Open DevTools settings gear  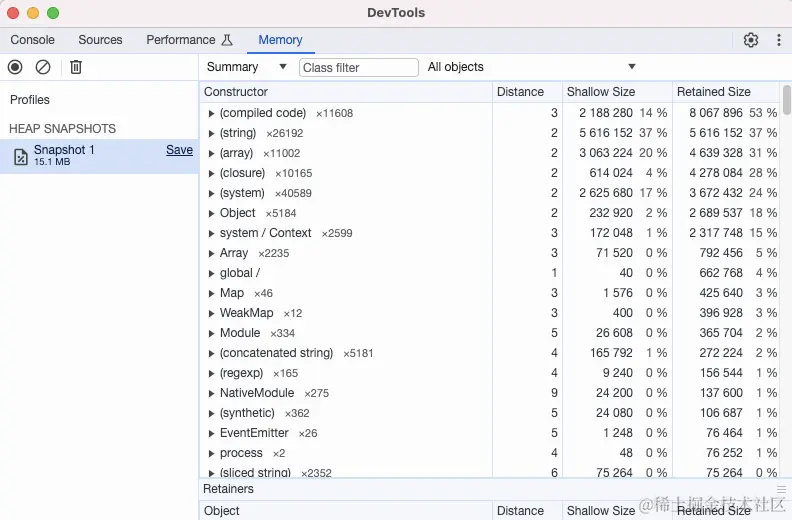tap(751, 40)
